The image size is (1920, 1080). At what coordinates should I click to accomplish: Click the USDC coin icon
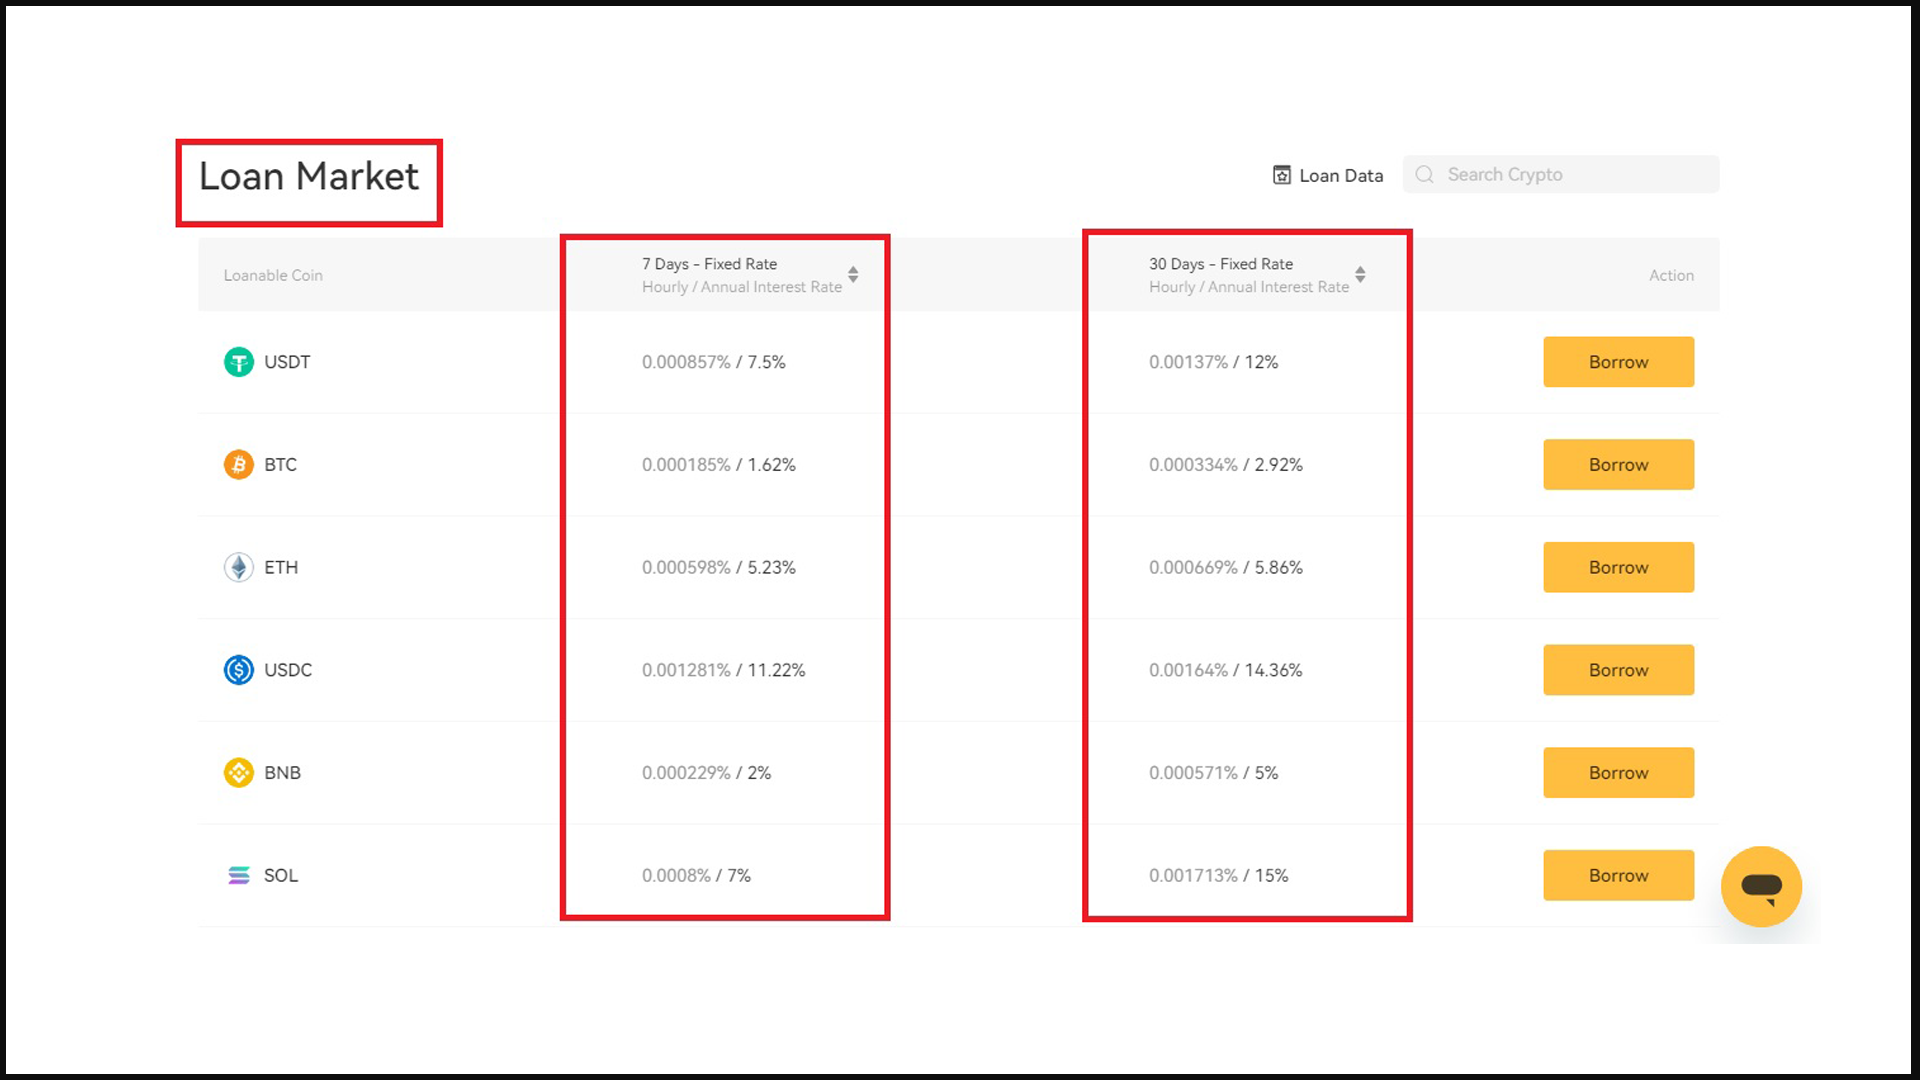(x=238, y=670)
